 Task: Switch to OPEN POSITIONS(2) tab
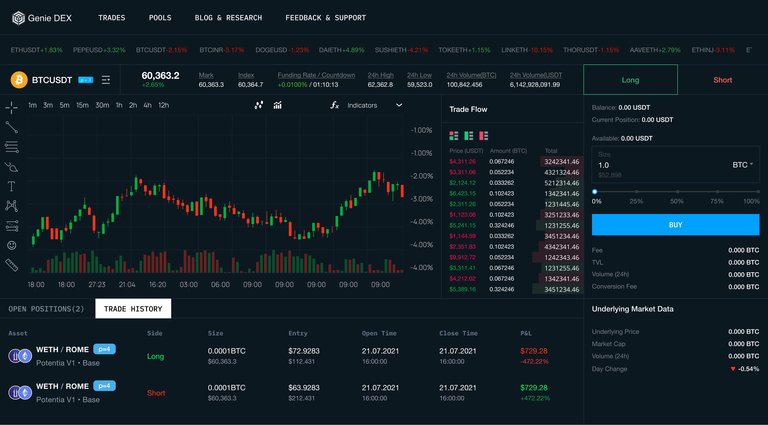click(47, 309)
